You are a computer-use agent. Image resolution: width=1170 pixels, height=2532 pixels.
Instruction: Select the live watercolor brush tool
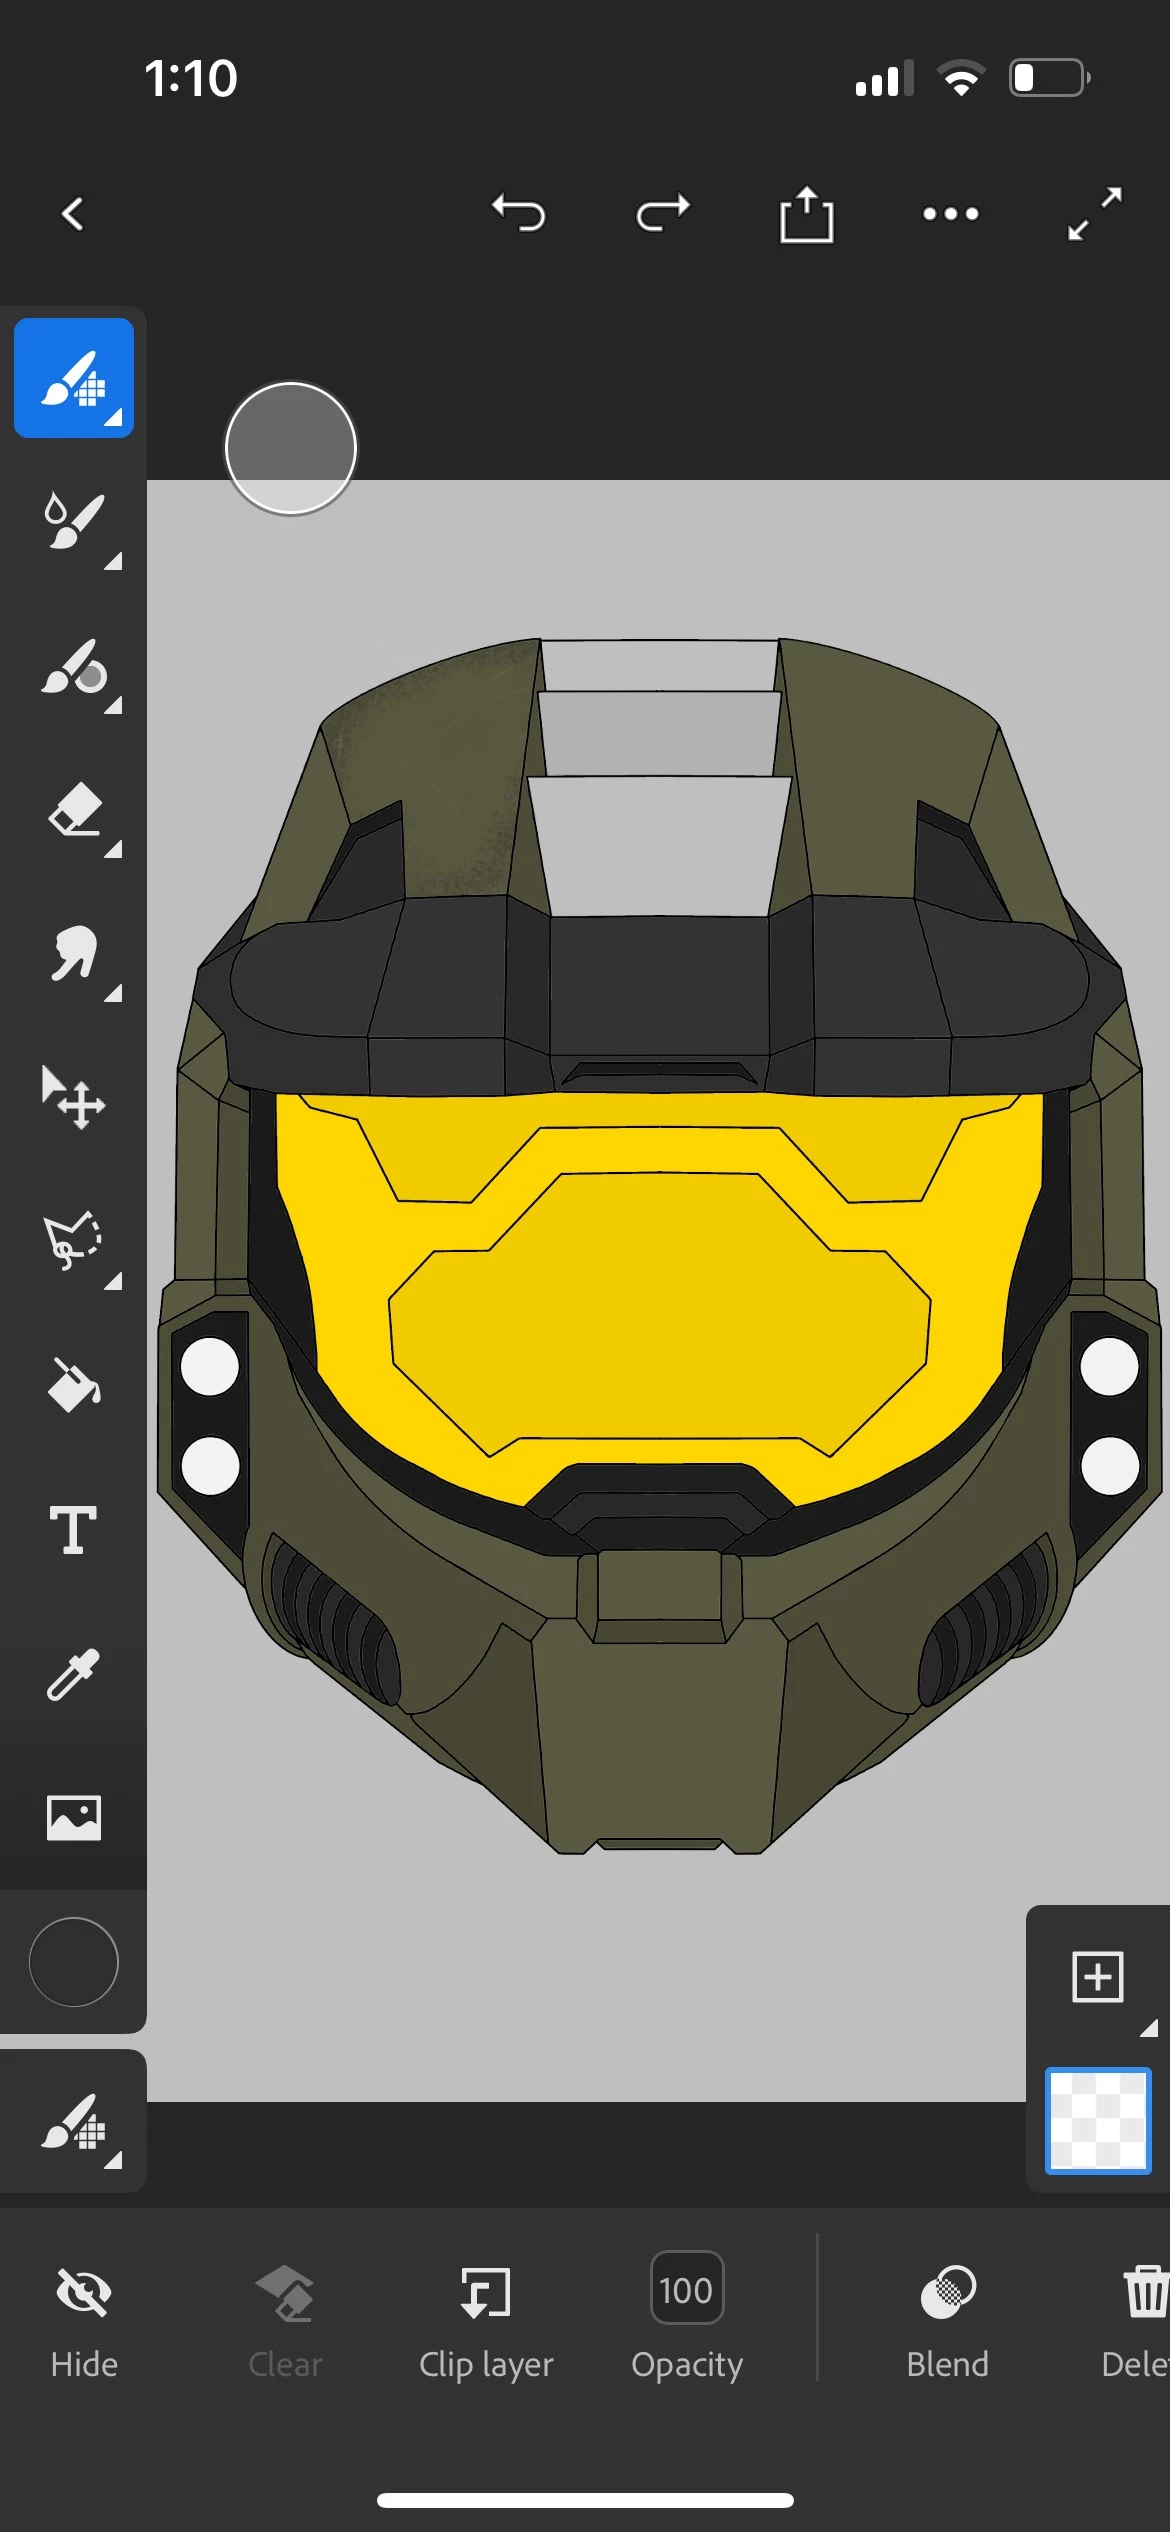click(74, 522)
